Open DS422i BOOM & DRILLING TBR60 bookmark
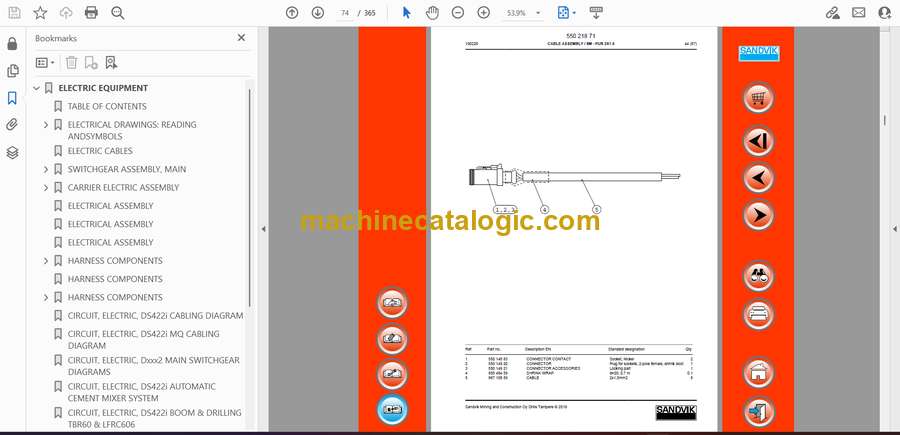 [154, 418]
